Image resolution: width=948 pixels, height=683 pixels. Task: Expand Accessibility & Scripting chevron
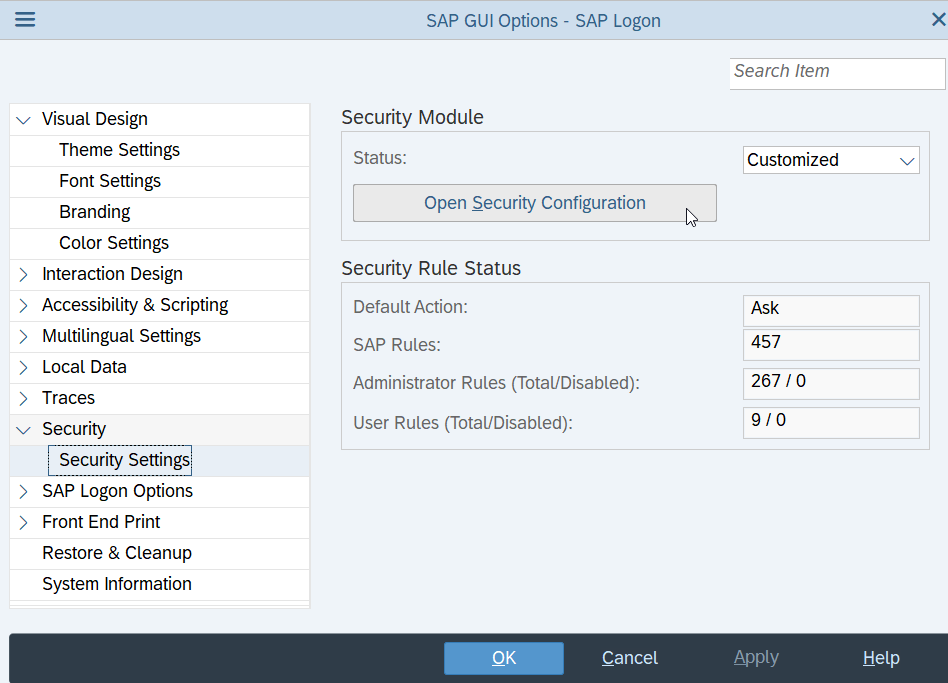pyautogui.click(x=24, y=305)
